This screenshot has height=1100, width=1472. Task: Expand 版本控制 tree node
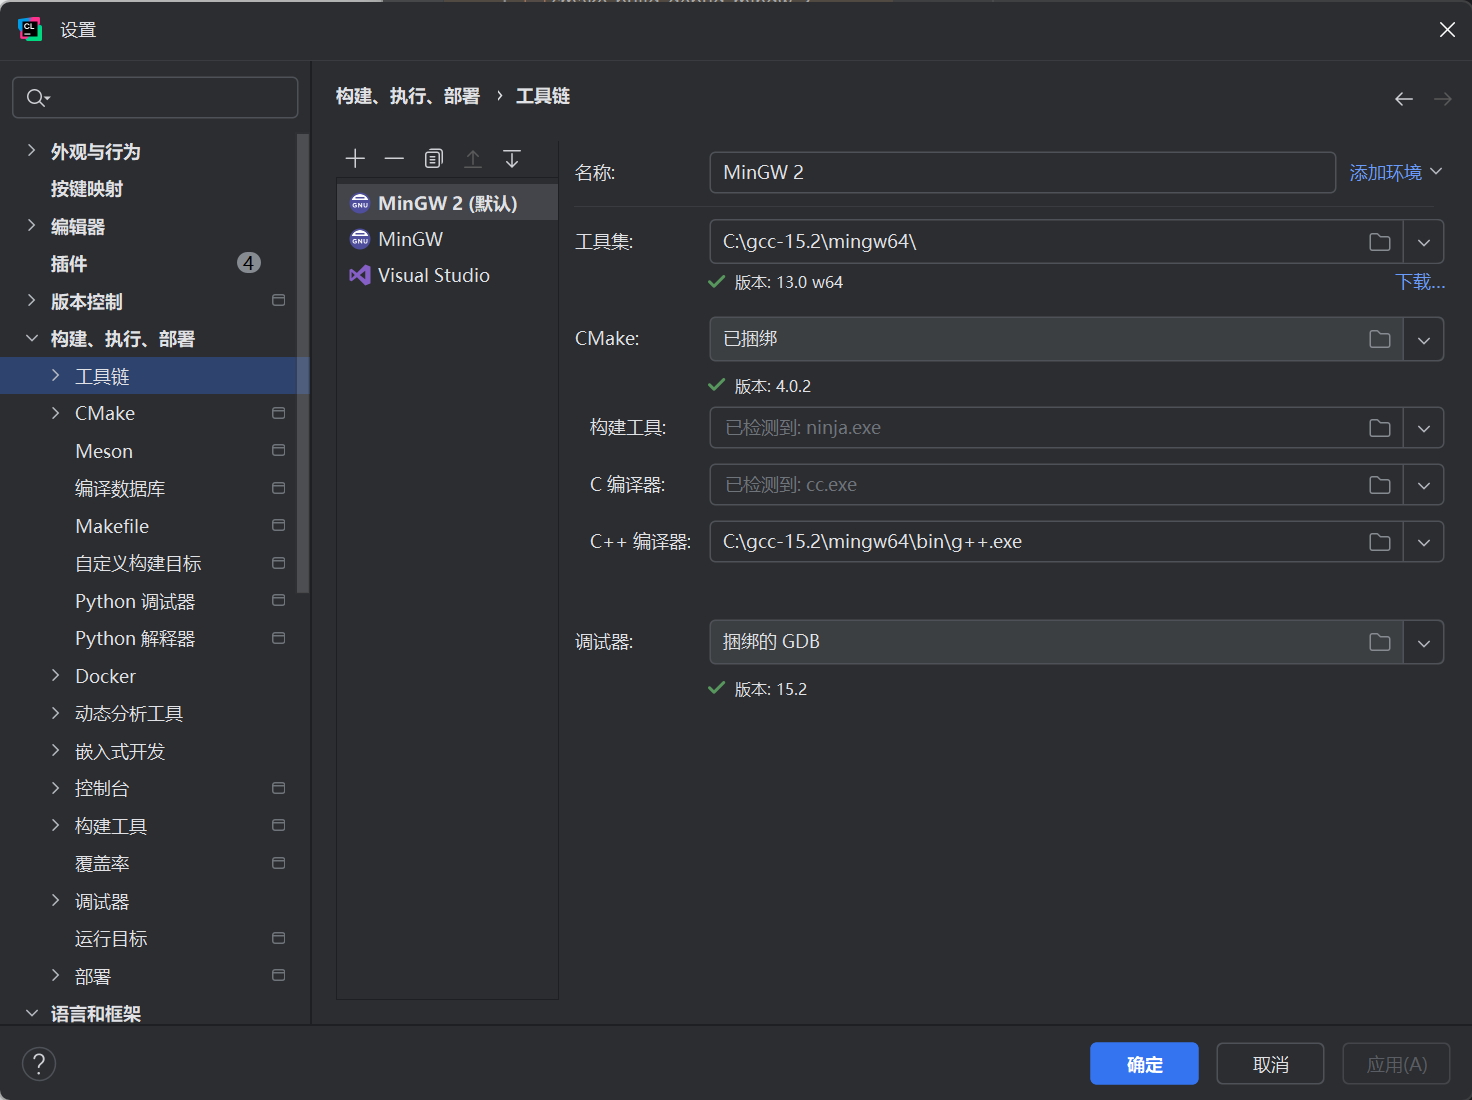(x=31, y=301)
